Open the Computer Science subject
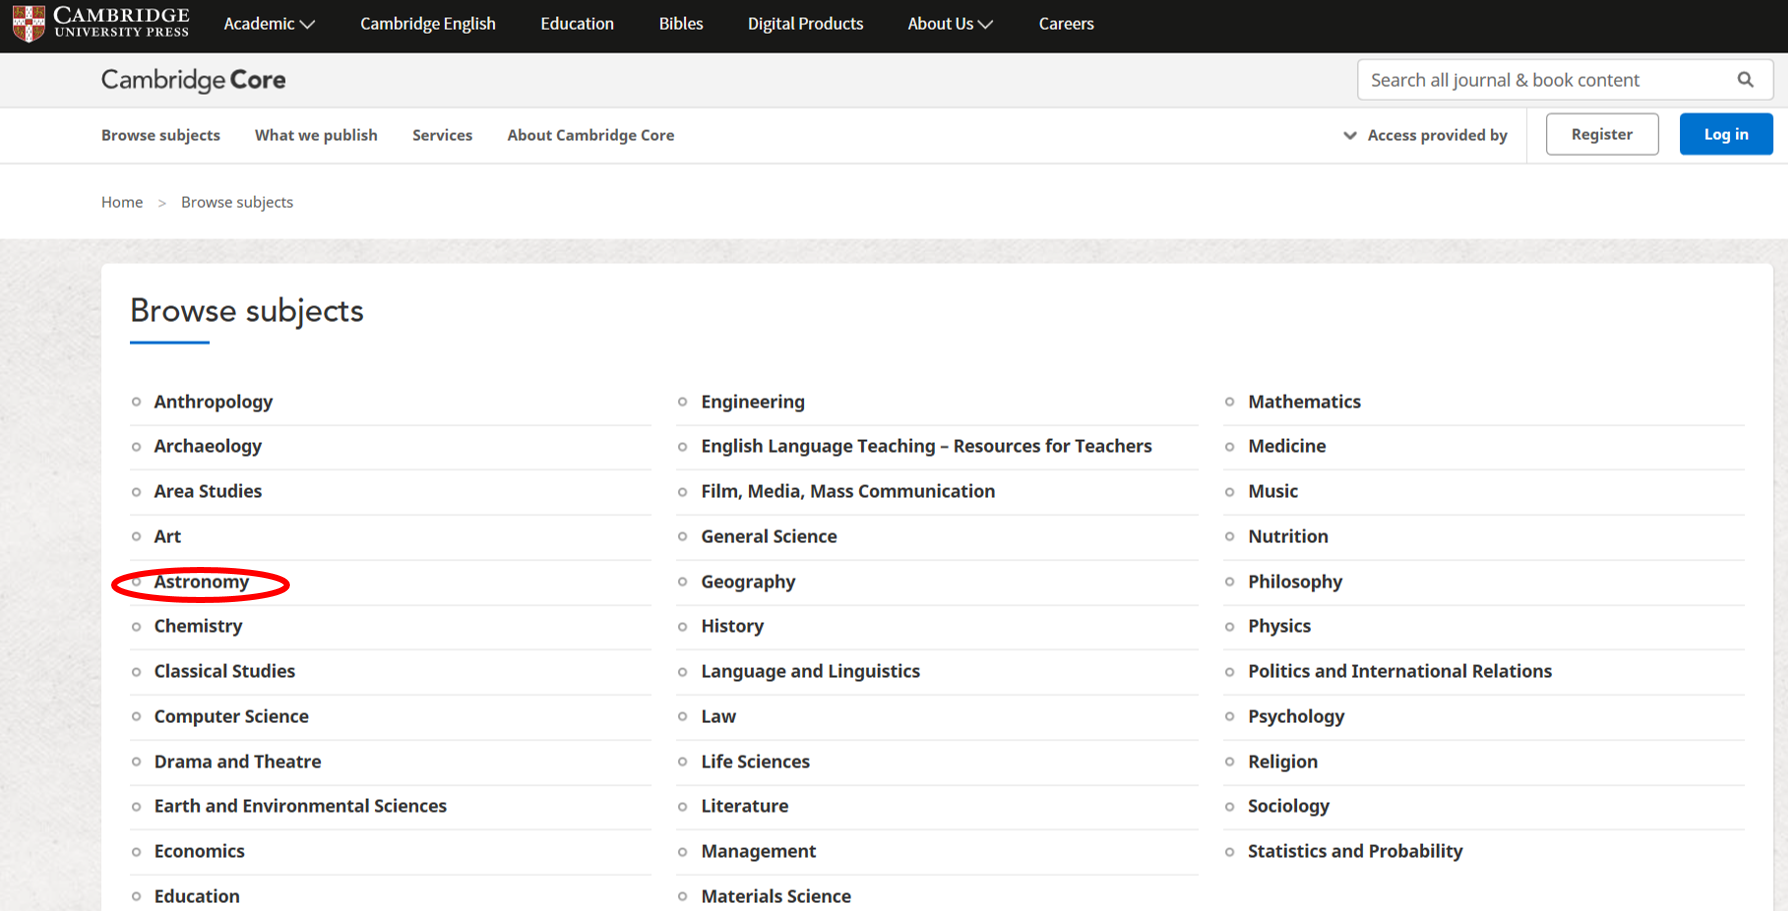This screenshot has height=911, width=1788. pyautogui.click(x=231, y=716)
